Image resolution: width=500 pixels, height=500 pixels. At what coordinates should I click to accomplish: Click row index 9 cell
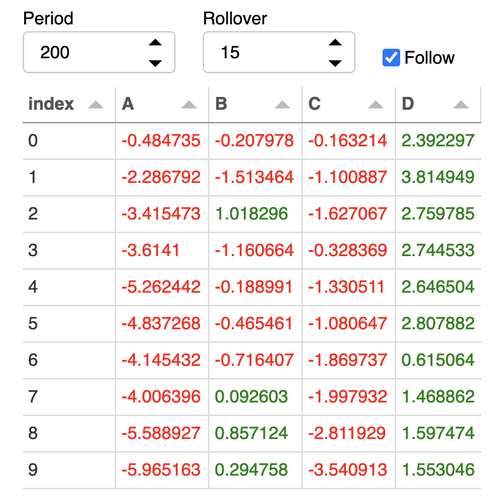(69, 470)
